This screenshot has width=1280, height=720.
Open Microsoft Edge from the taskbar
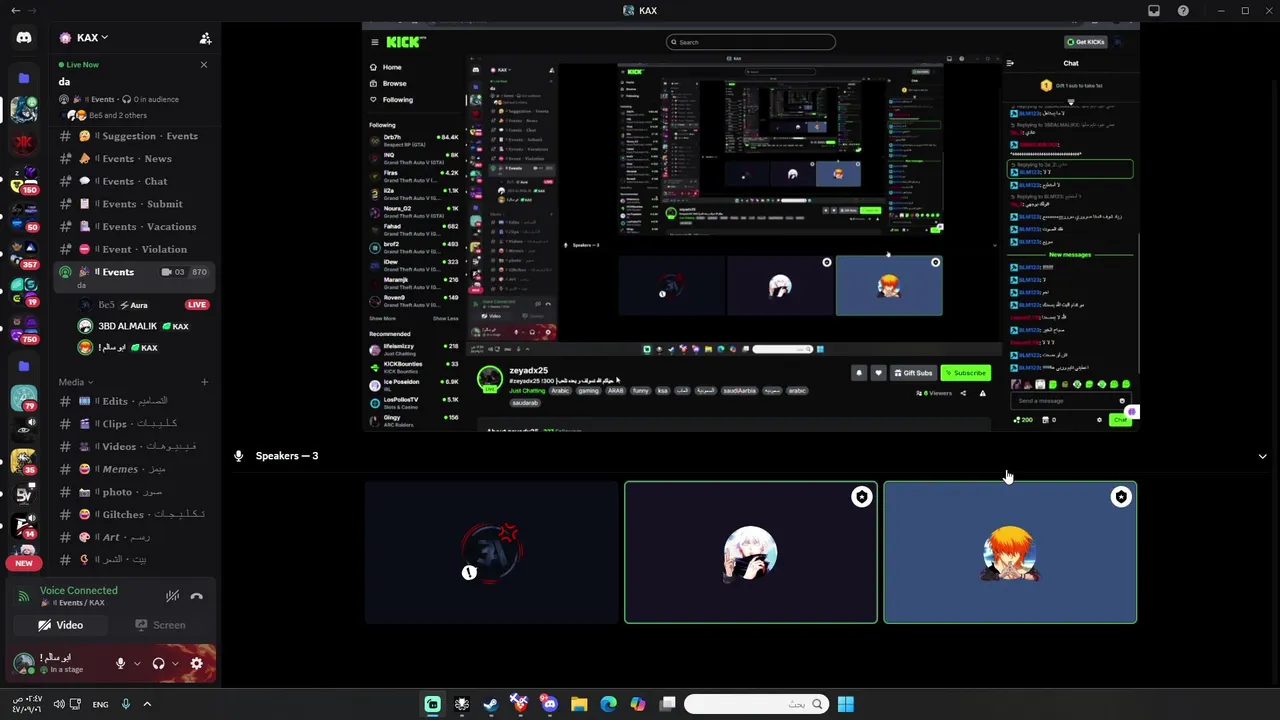pos(608,704)
